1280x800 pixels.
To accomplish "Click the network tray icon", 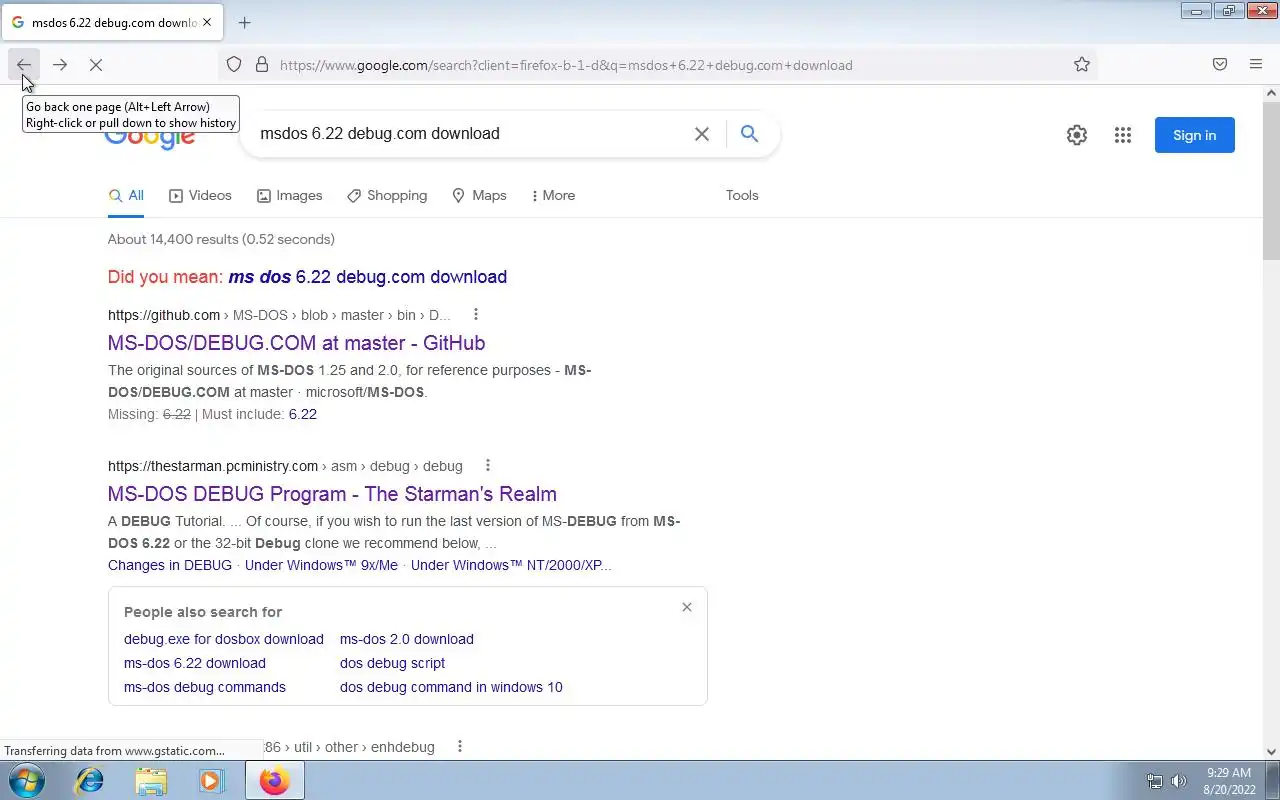I will click(x=1155, y=781).
